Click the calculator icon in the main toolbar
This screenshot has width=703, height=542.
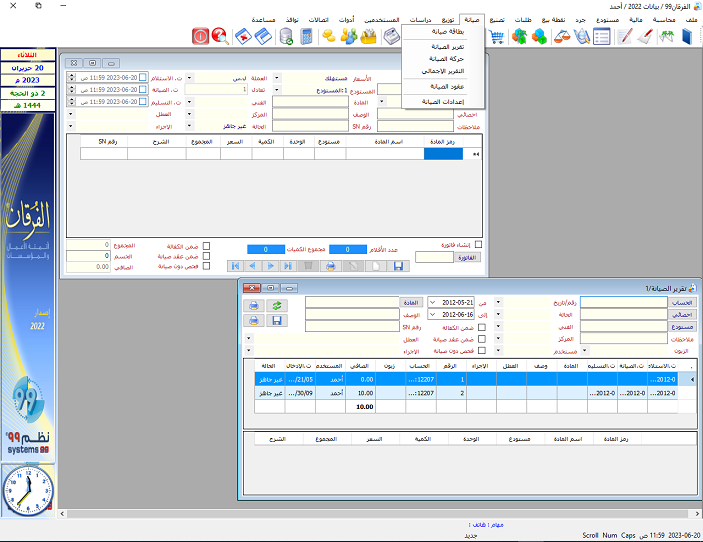click(306, 37)
